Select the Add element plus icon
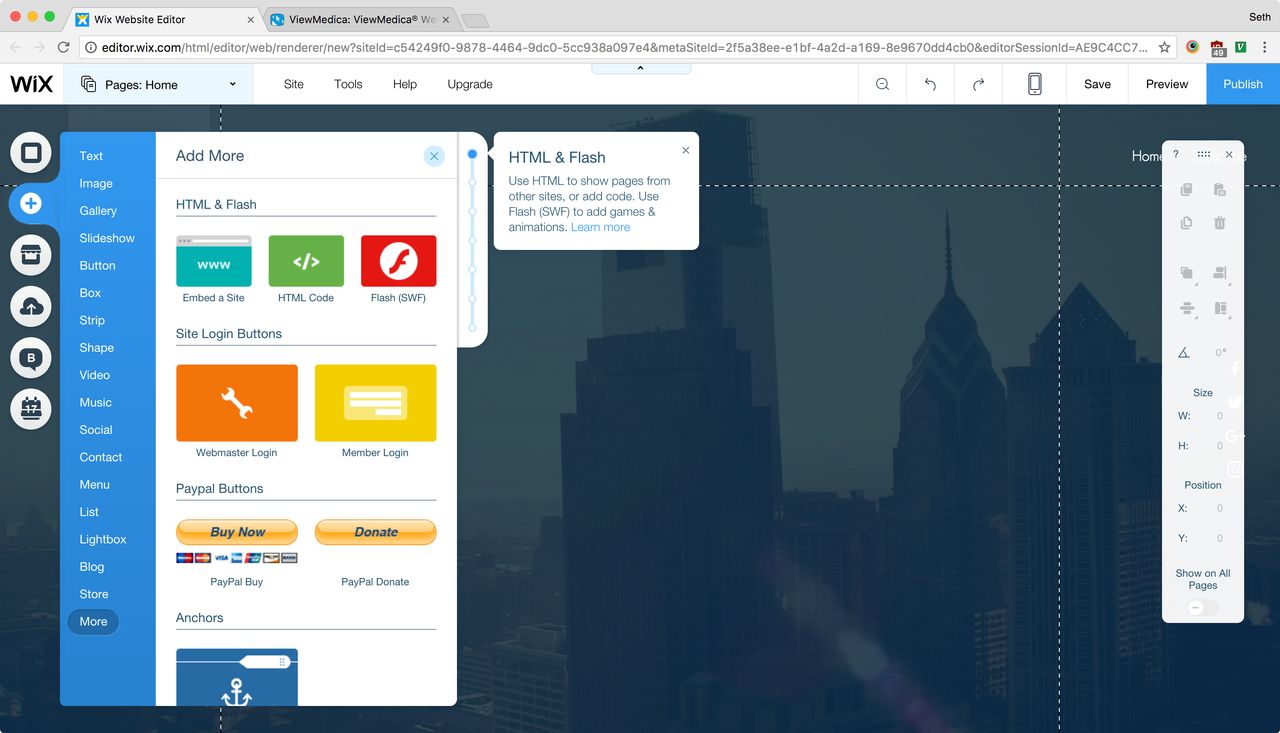1280x733 pixels. pos(30,204)
